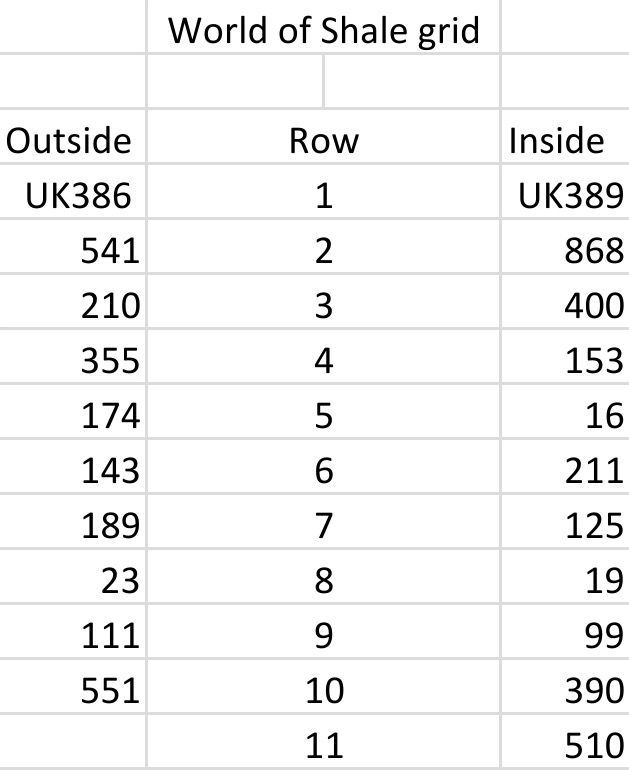Select the Inside cell with value 868
629x770 pixels.
565,246
